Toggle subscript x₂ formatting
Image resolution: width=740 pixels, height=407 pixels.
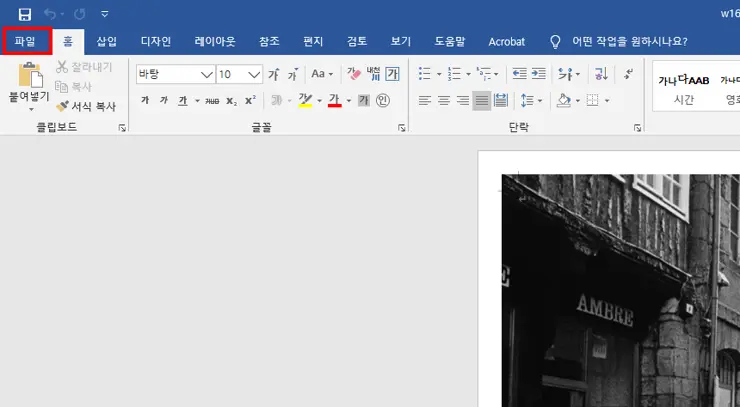click(x=231, y=101)
